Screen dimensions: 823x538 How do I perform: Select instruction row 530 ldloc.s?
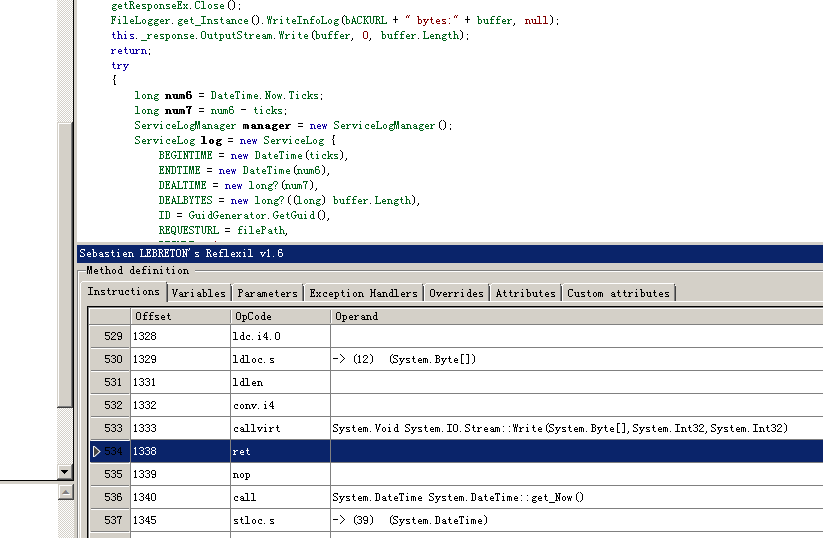456,359
